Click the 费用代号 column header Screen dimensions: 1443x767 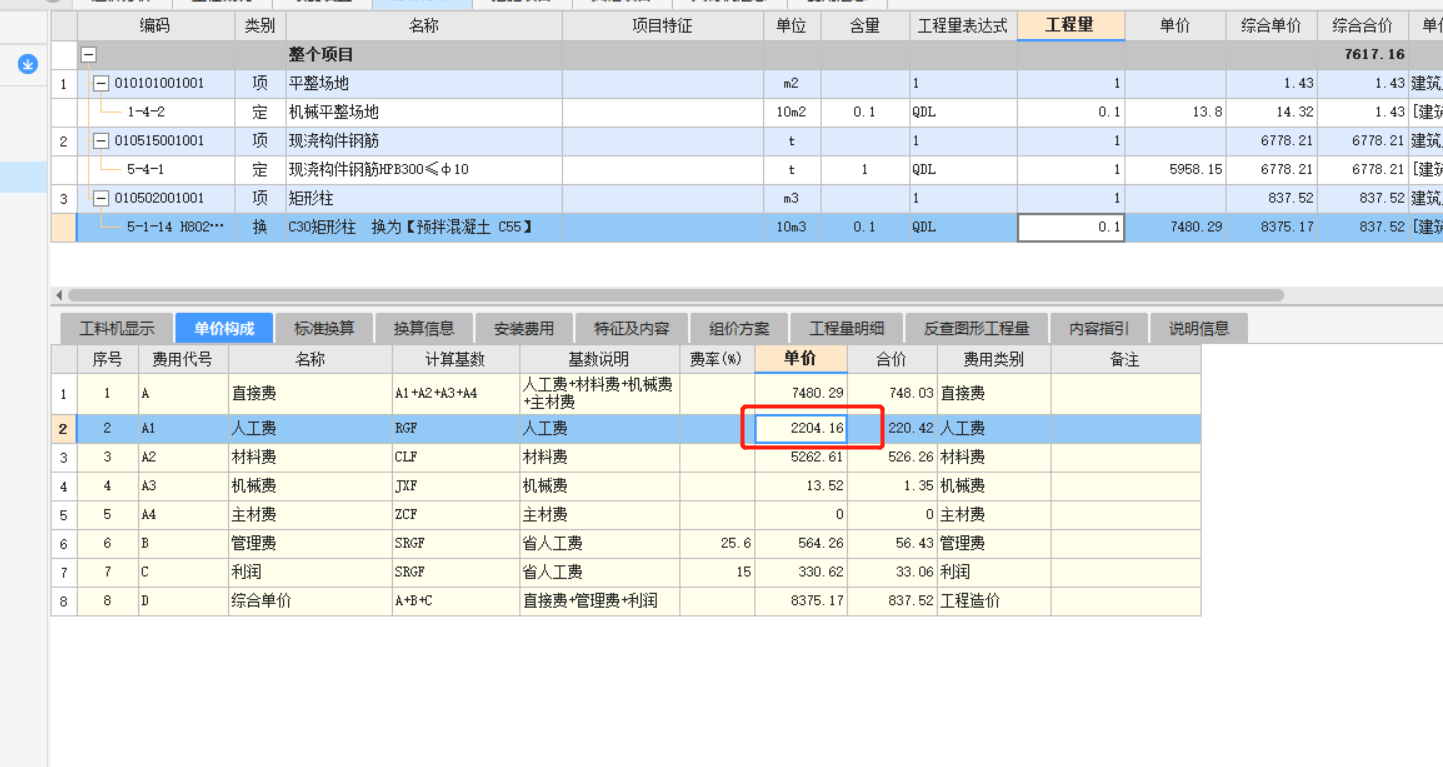[x=183, y=359]
